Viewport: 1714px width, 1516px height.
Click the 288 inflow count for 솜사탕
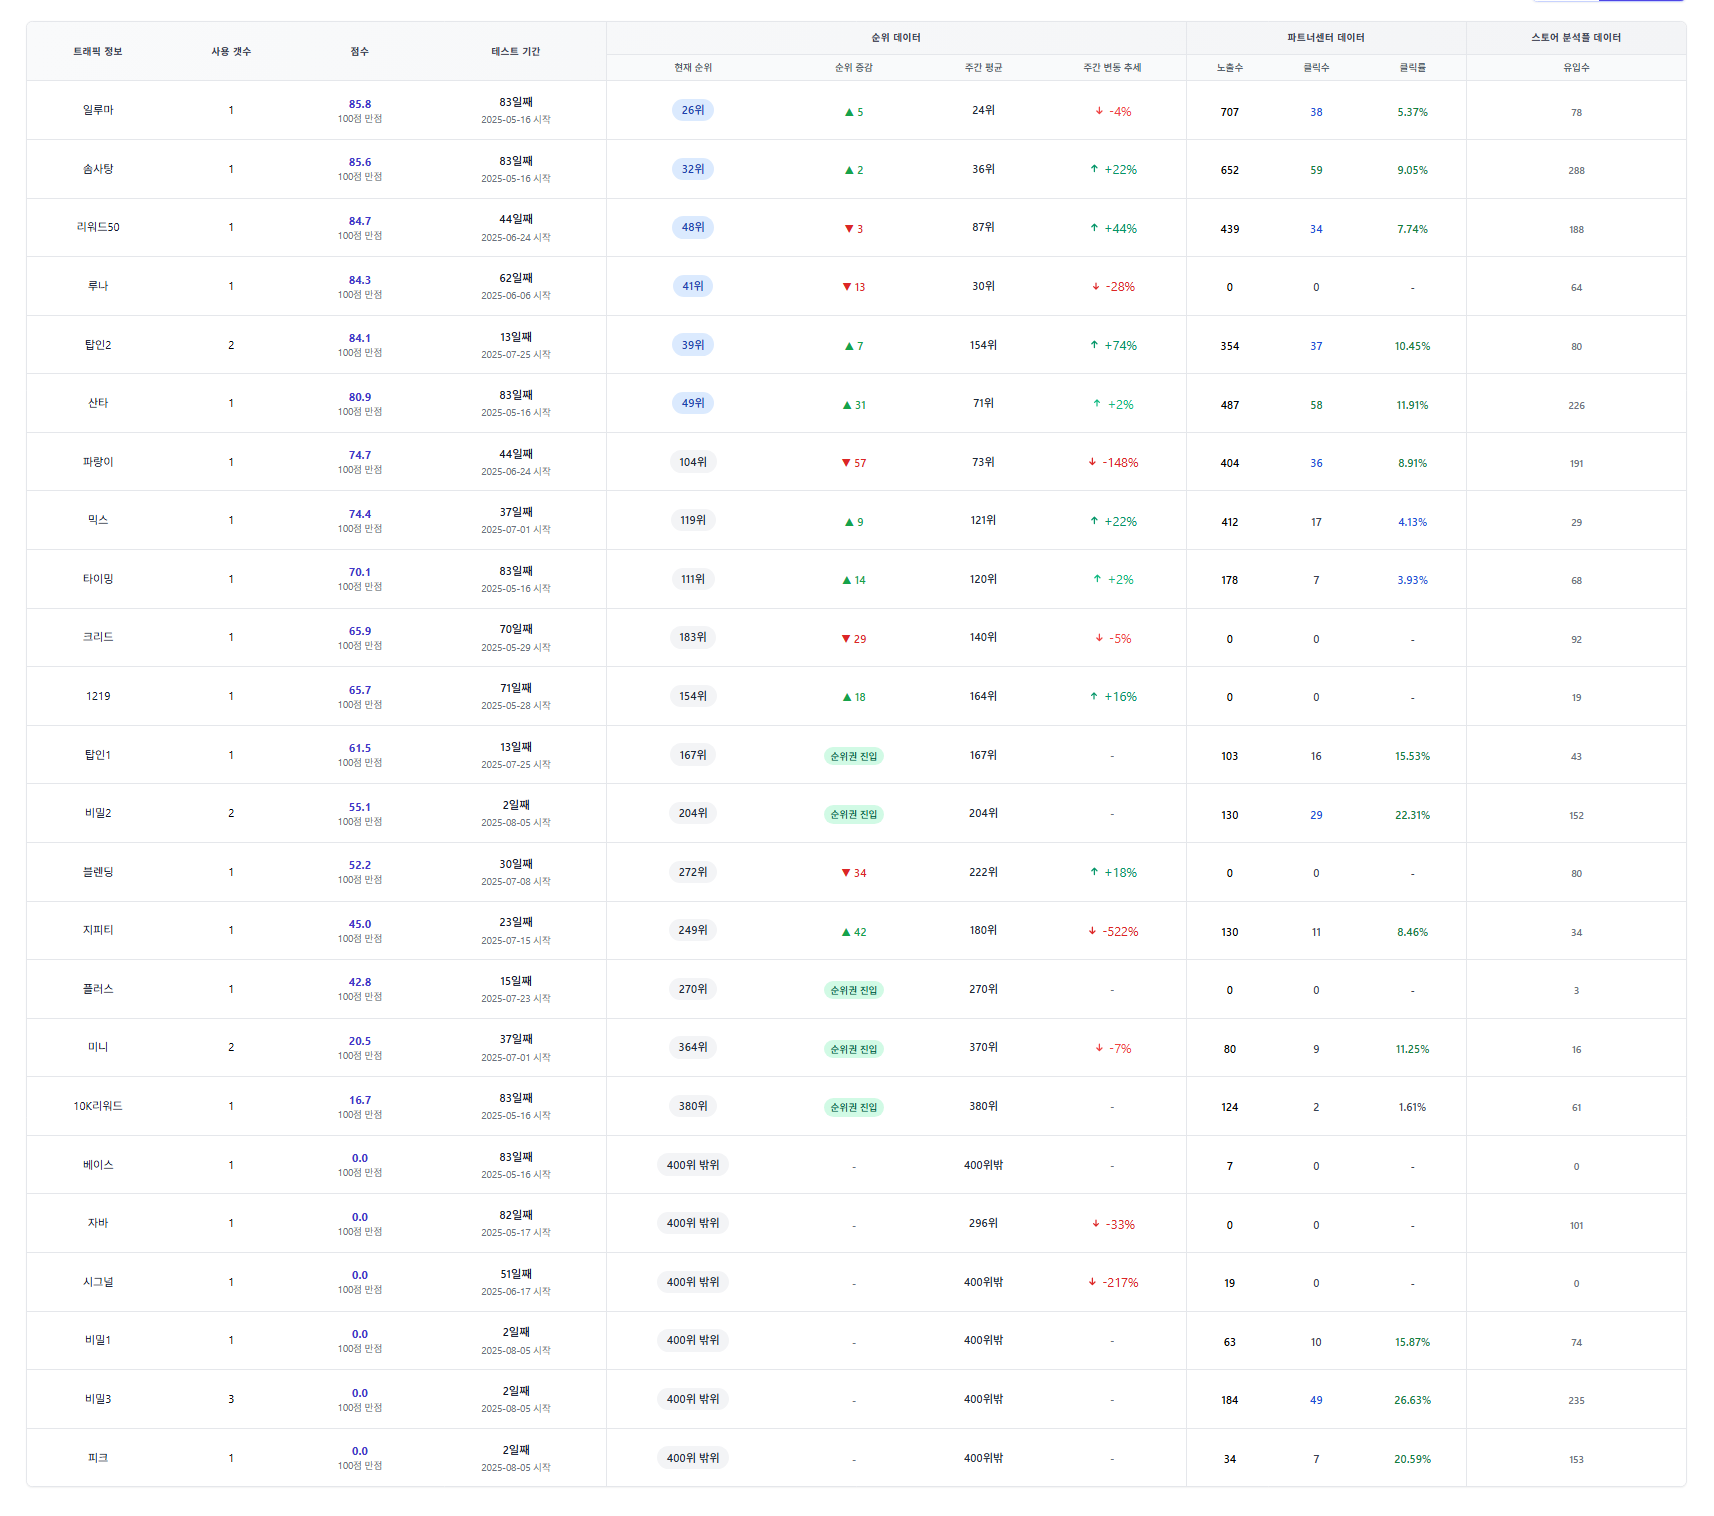[x=1577, y=171]
